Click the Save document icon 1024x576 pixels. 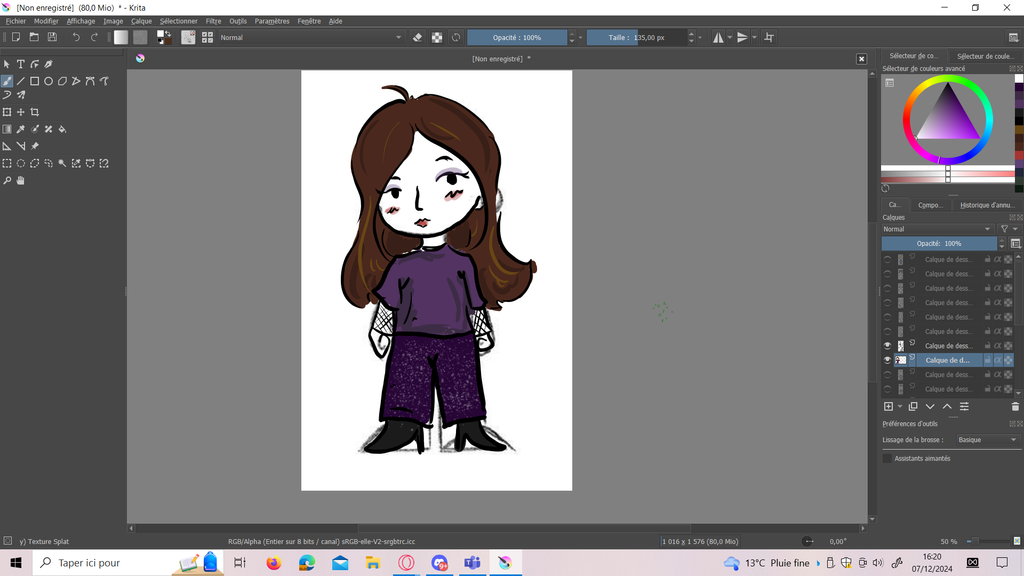tap(52, 37)
